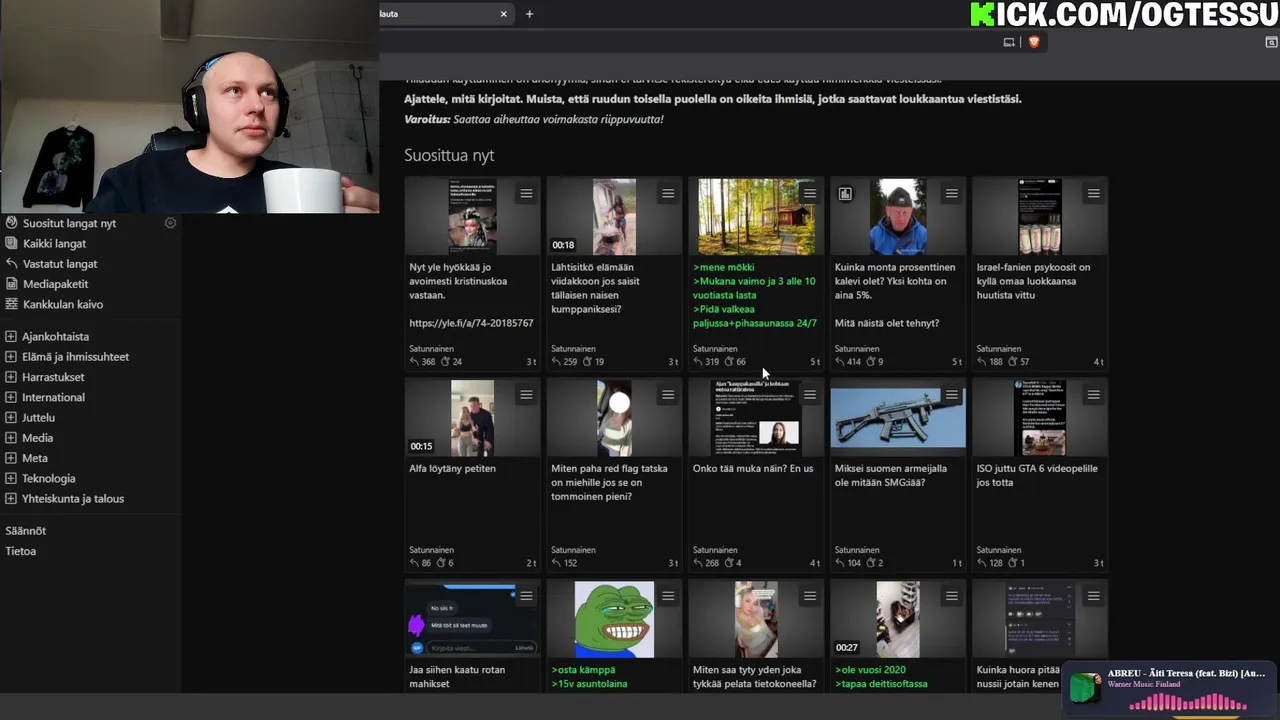
Task: Open the Säännöt link
Action: tap(25, 531)
